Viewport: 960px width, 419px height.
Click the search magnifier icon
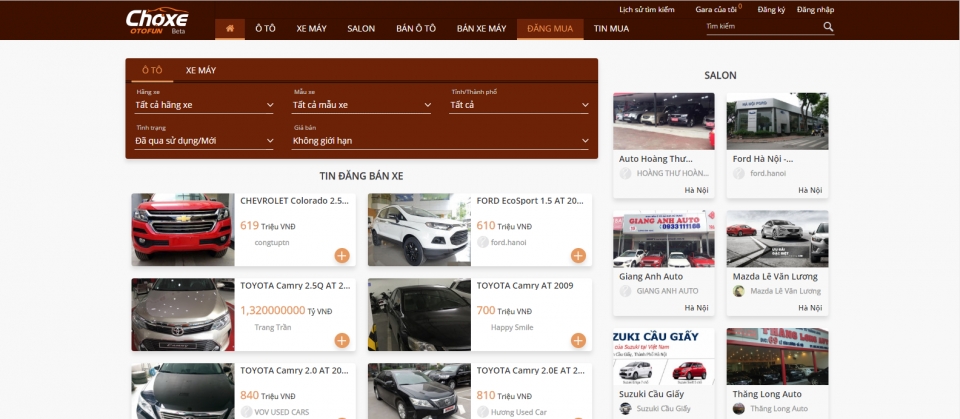click(828, 26)
